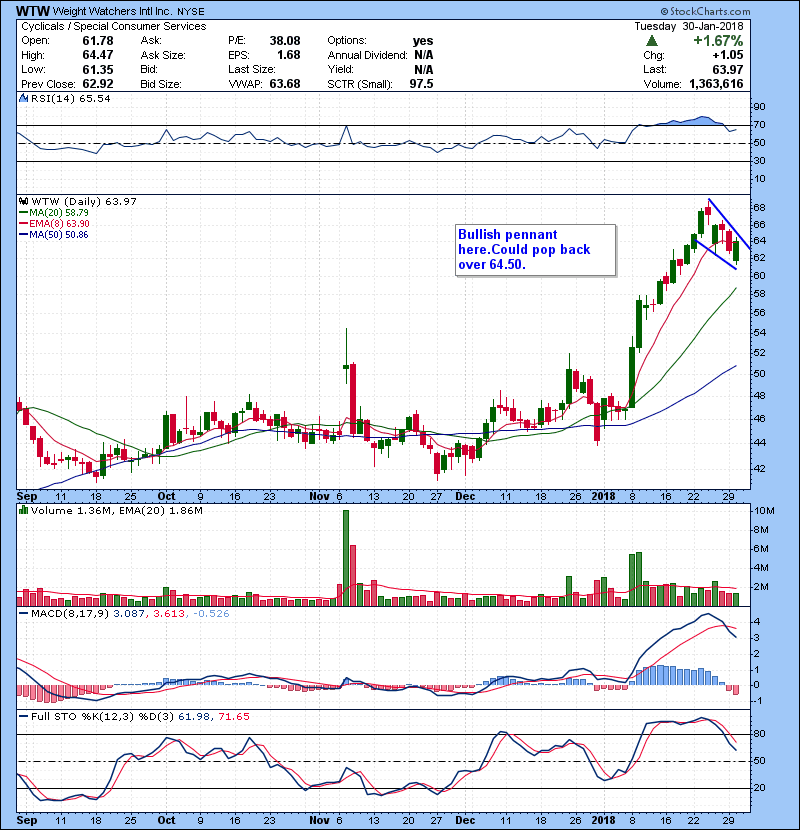Click the MACD histogram value -0.526

pyautogui.click(x=211, y=614)
